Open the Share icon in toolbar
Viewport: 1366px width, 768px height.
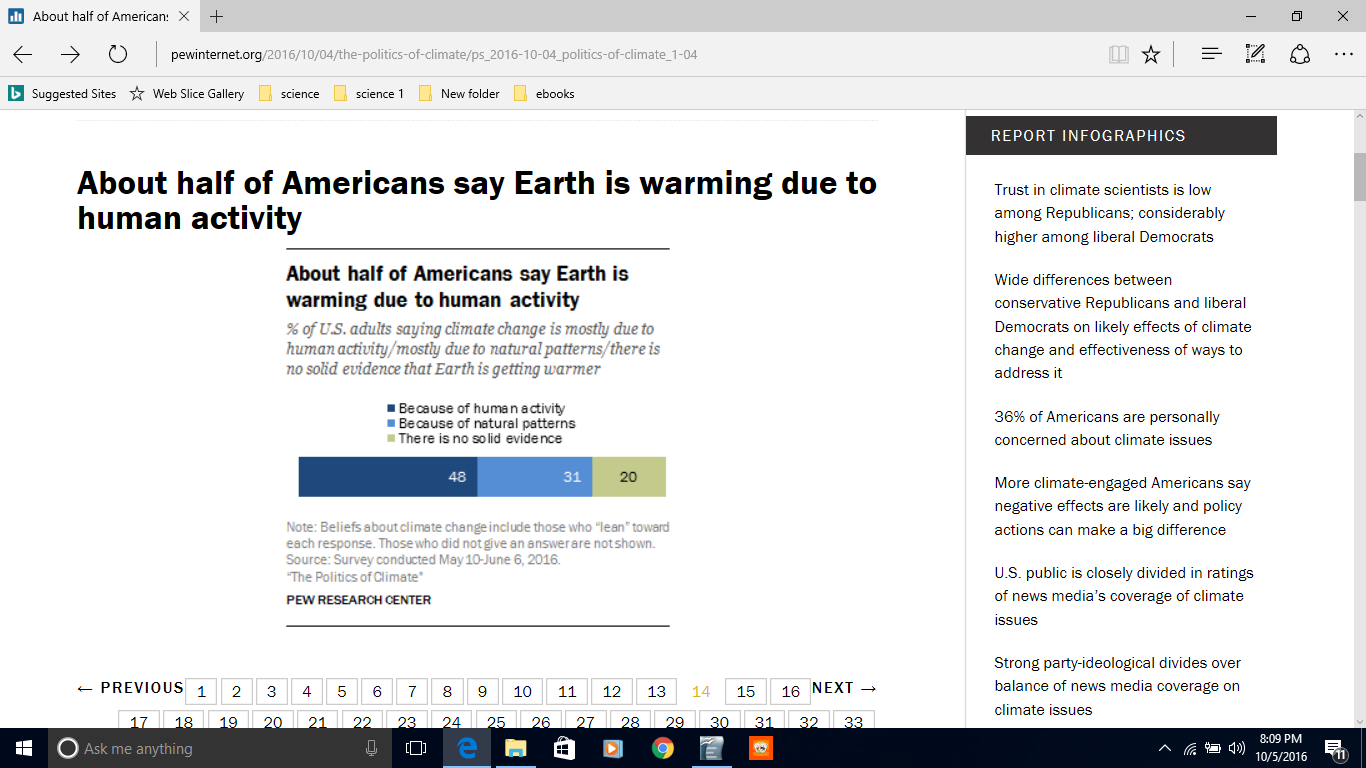pyautogui.click(x=1299, y=54)
